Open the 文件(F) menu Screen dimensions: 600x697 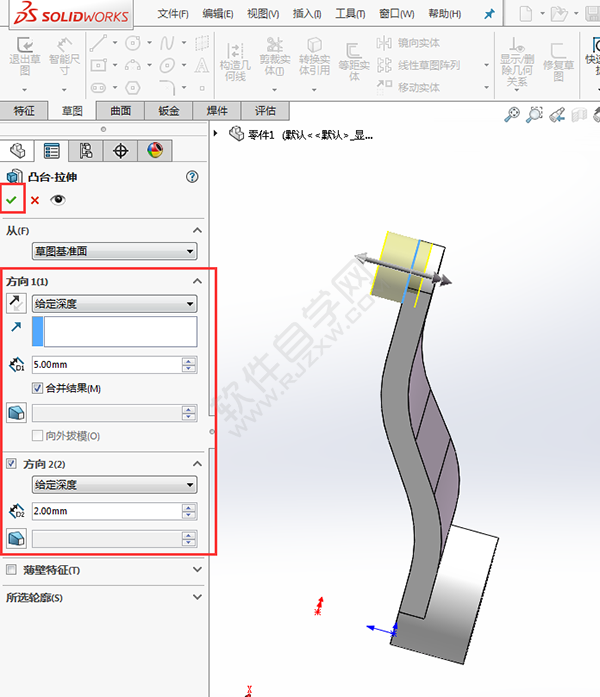[173, 14]
